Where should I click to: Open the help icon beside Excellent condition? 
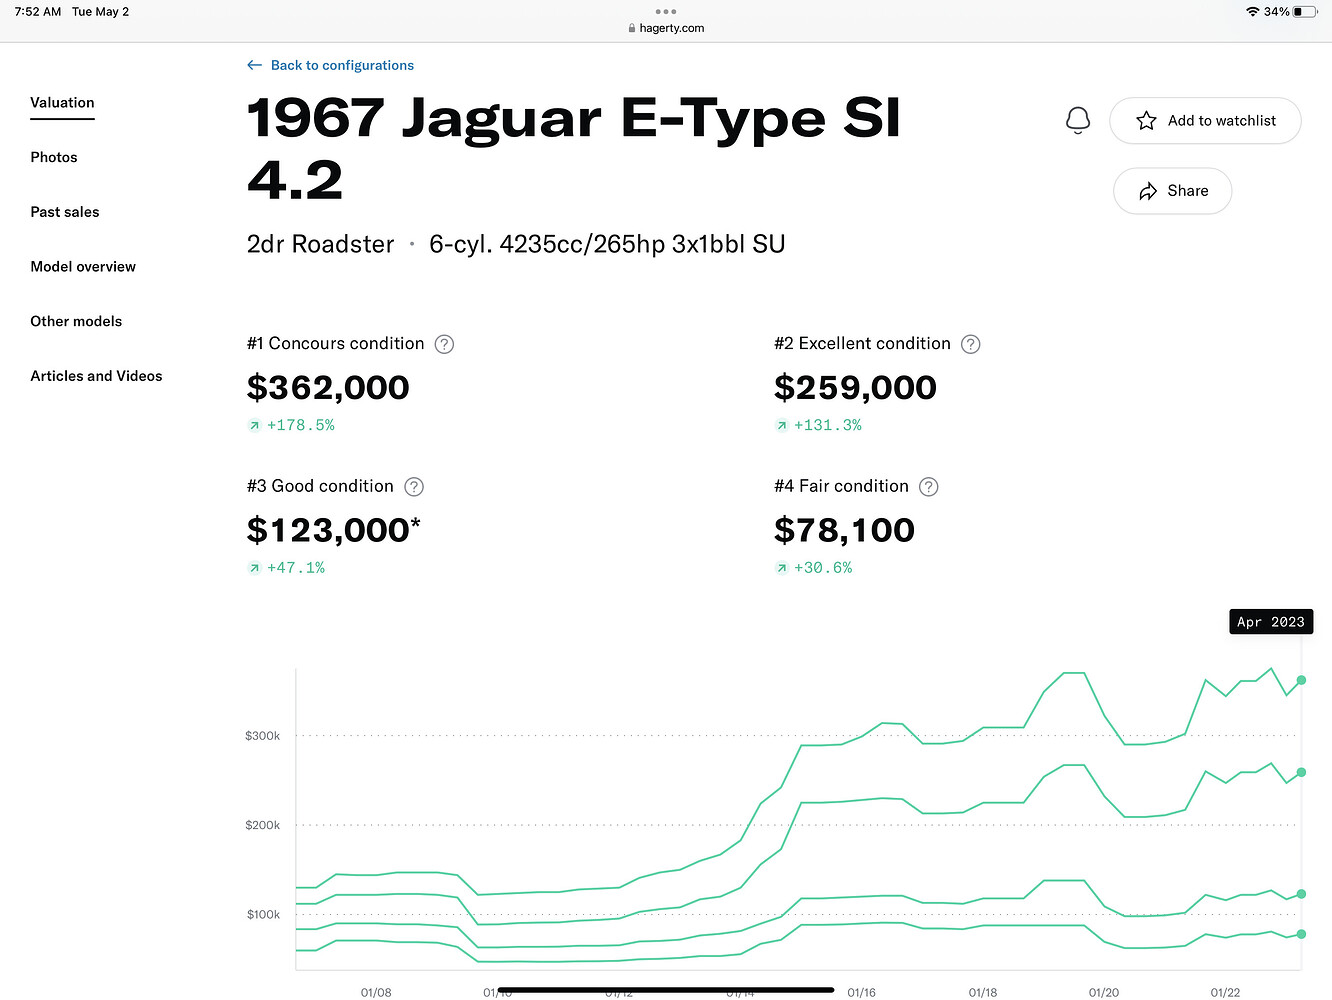coord(970,343)
